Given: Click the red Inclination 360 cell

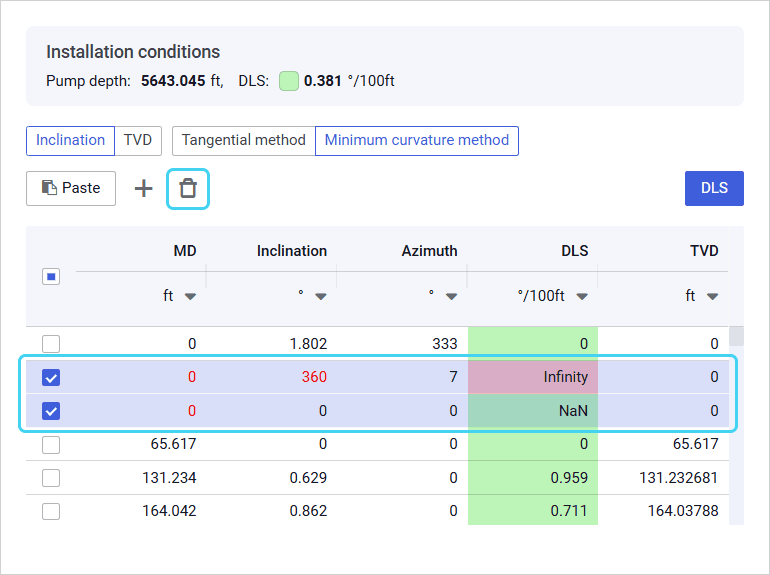Looking at the screenshot, I should point(313,378).
